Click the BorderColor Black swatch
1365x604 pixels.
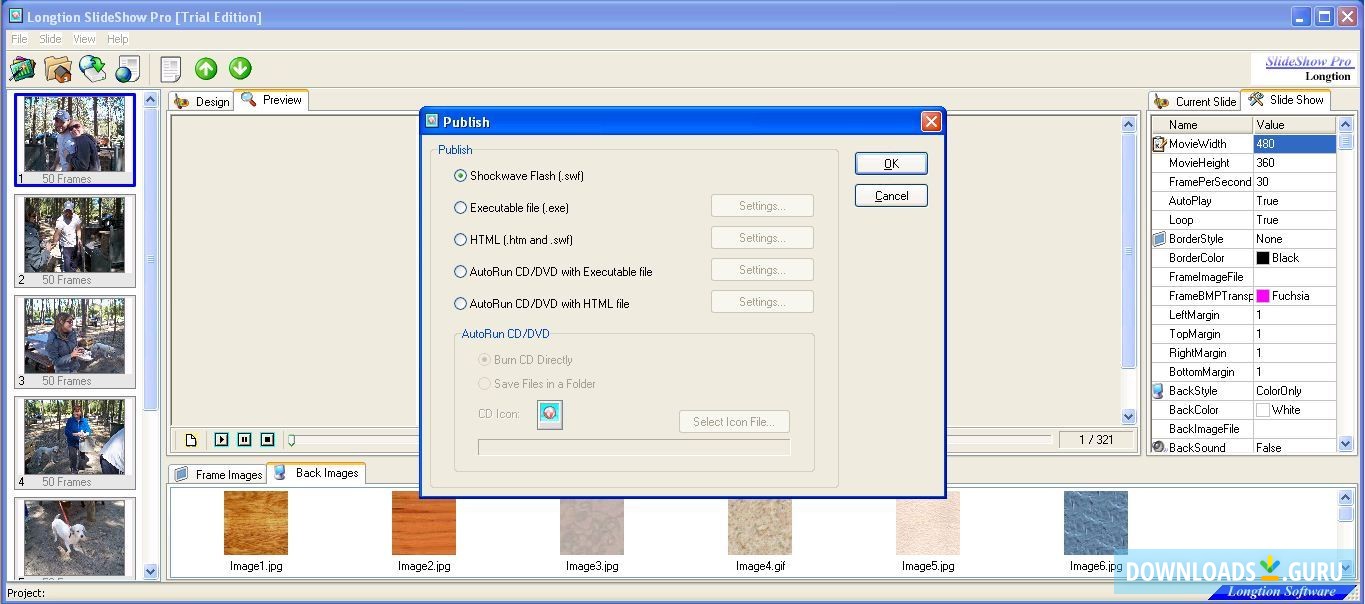point(1263,258)
